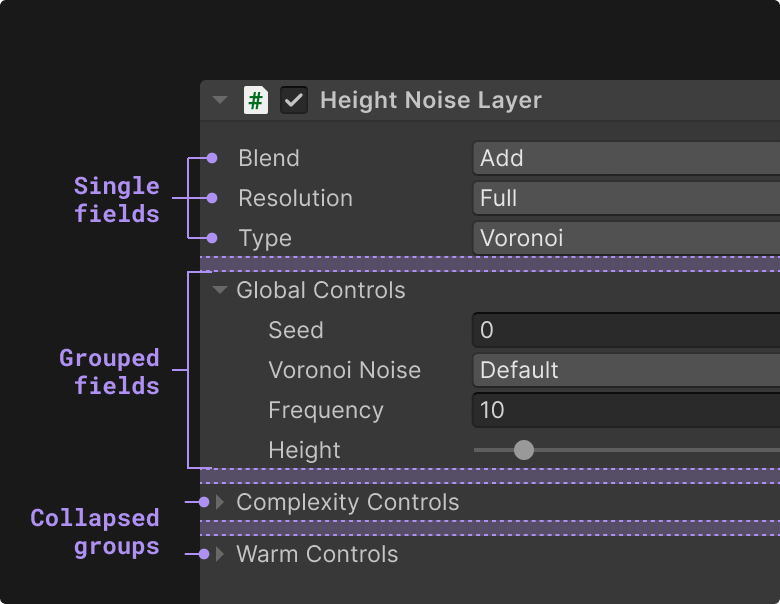This screenshot has width=780, height=604.
Task: Click the Height field label
Action: pyautogui.click(x=304, y=450)
